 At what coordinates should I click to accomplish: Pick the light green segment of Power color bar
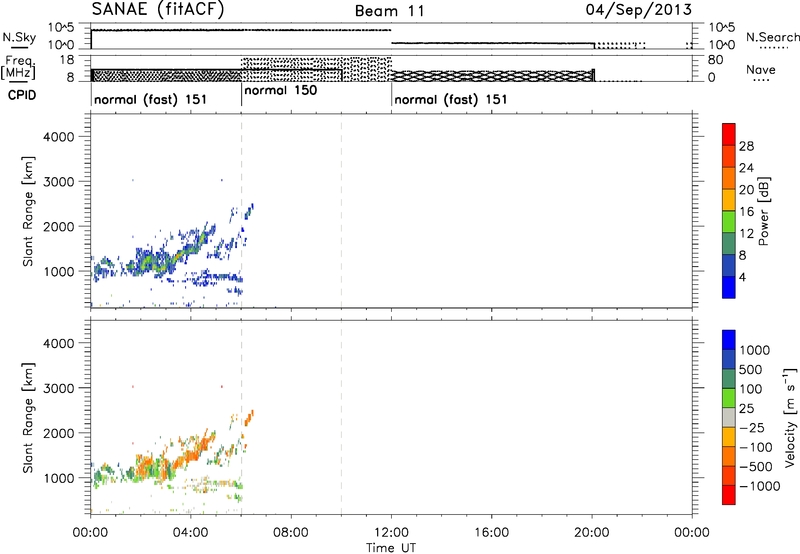pos(729,222)
